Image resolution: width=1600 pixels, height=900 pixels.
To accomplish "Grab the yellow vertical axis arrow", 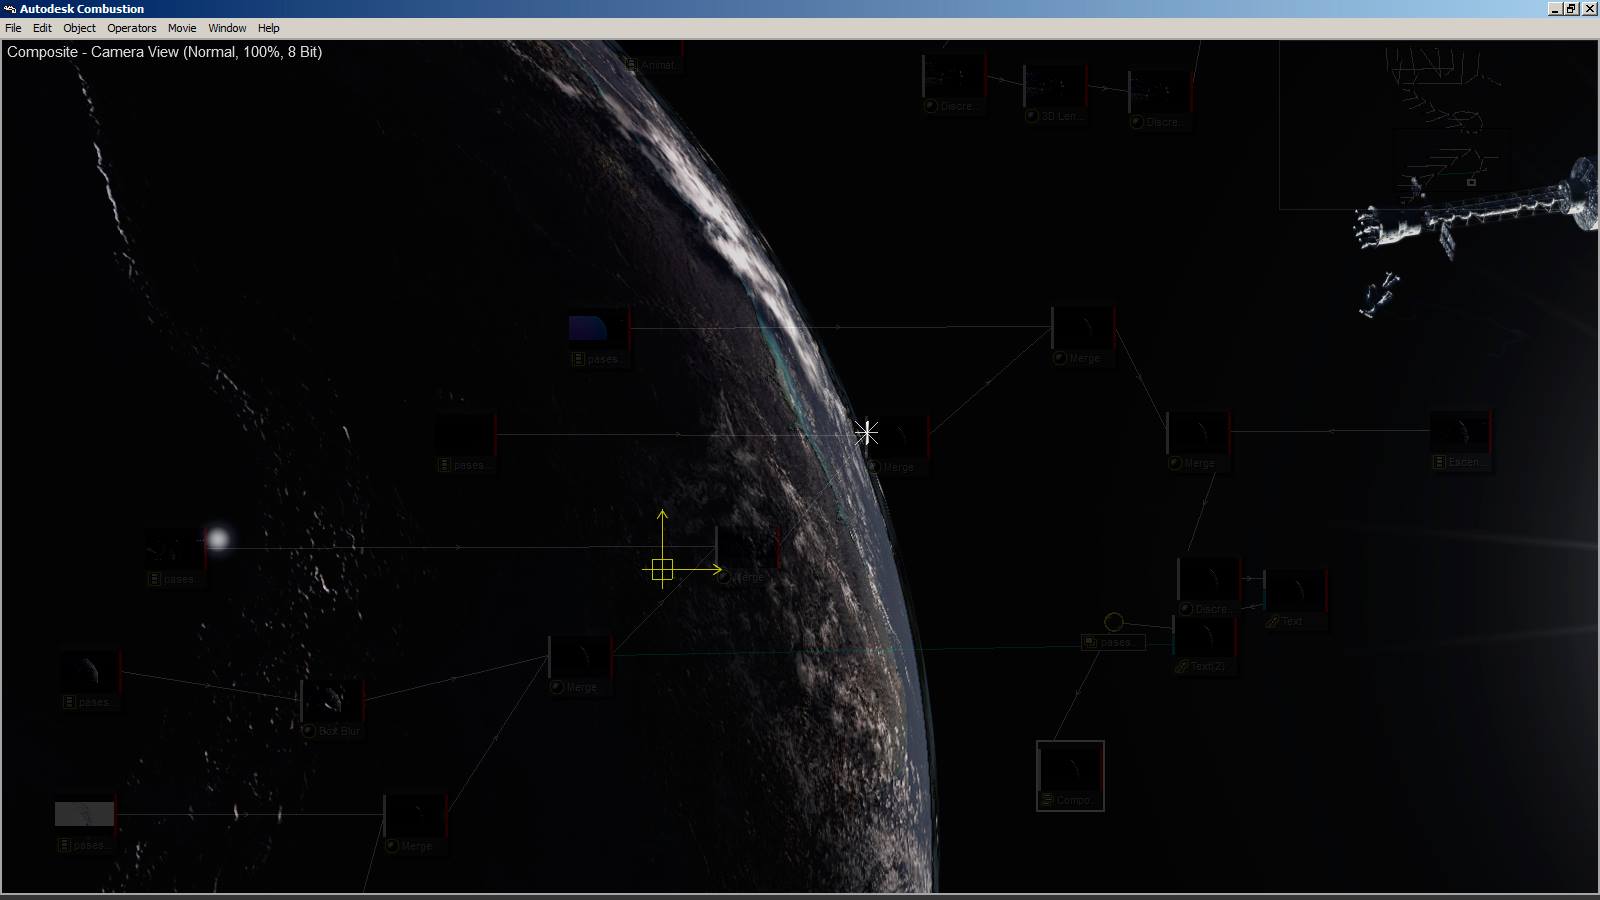I will coord(662,534).
